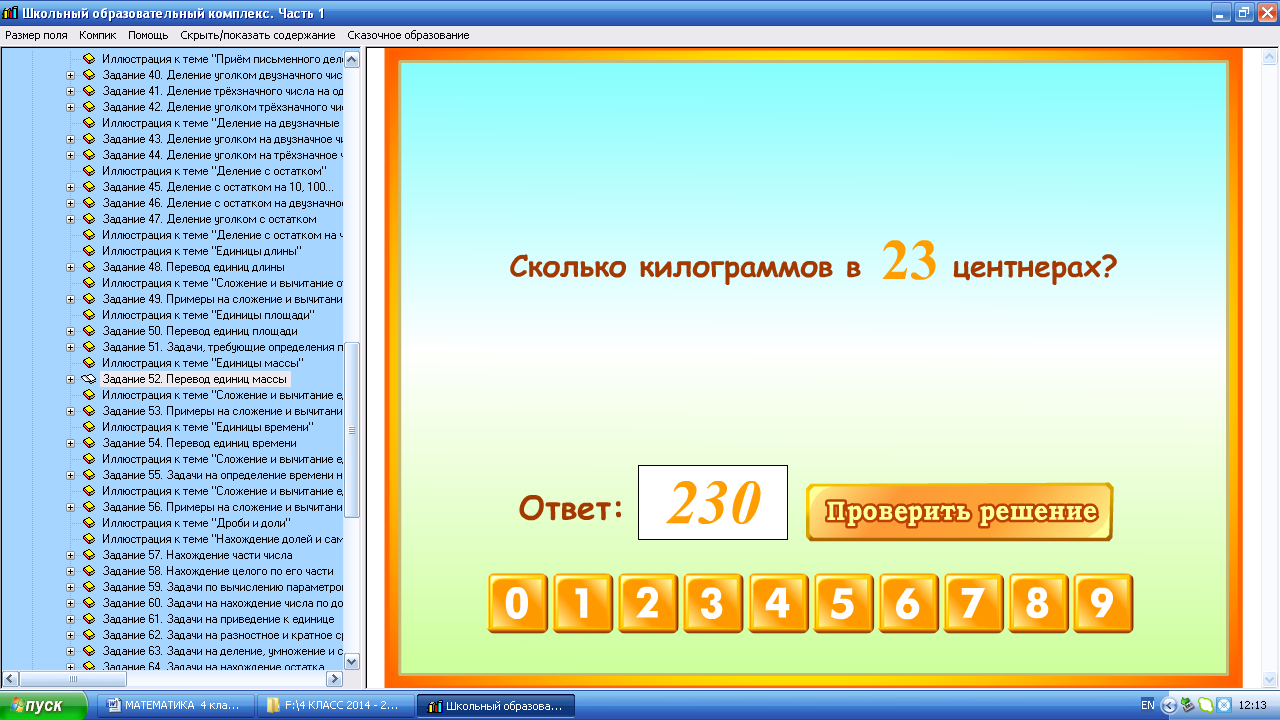The width and height of the screenshot is (1280, 720).
Task: Click the tree horizontal scrollbar right arrow
Action: pos(335,679)
